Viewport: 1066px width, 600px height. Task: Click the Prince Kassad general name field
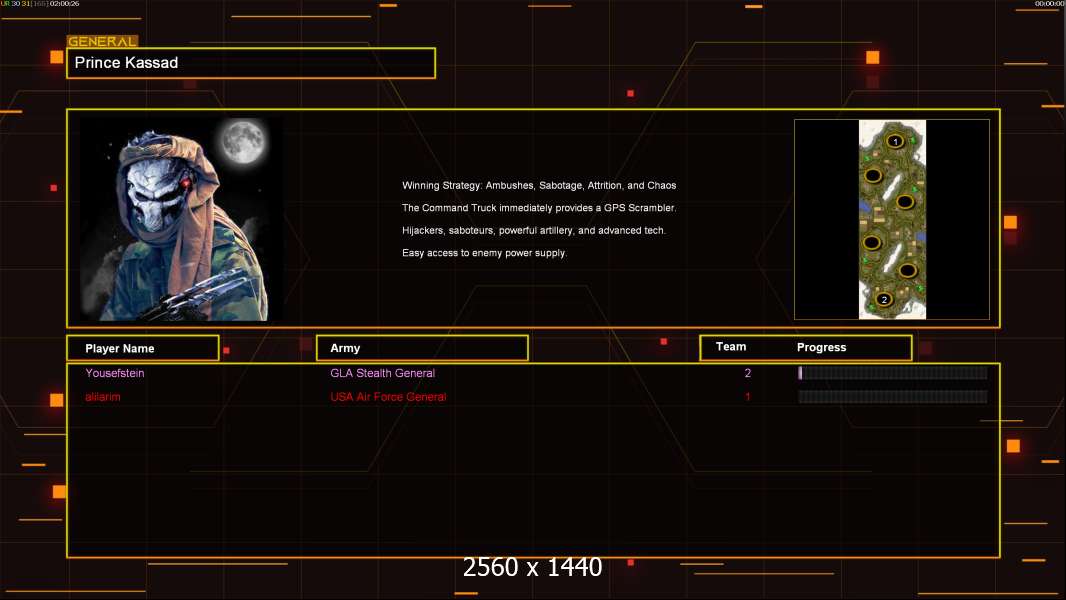click(251, 63)
